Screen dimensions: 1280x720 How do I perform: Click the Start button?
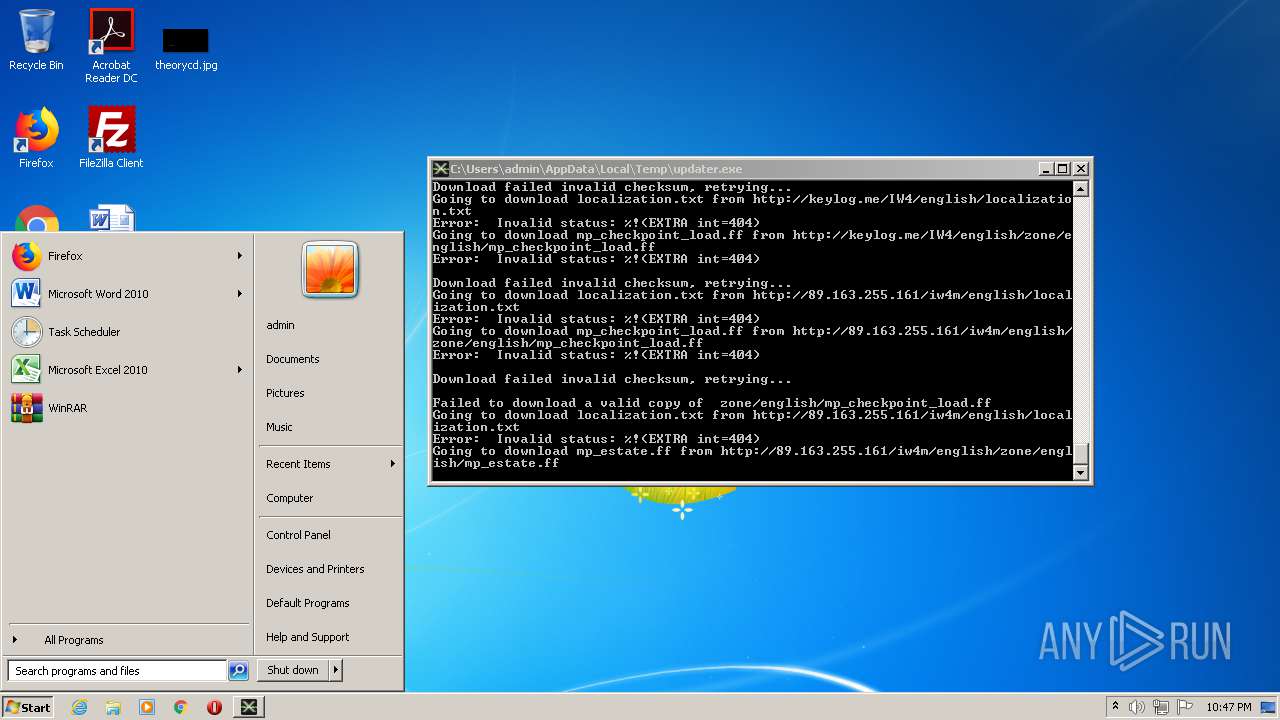(x=28, y=707)
